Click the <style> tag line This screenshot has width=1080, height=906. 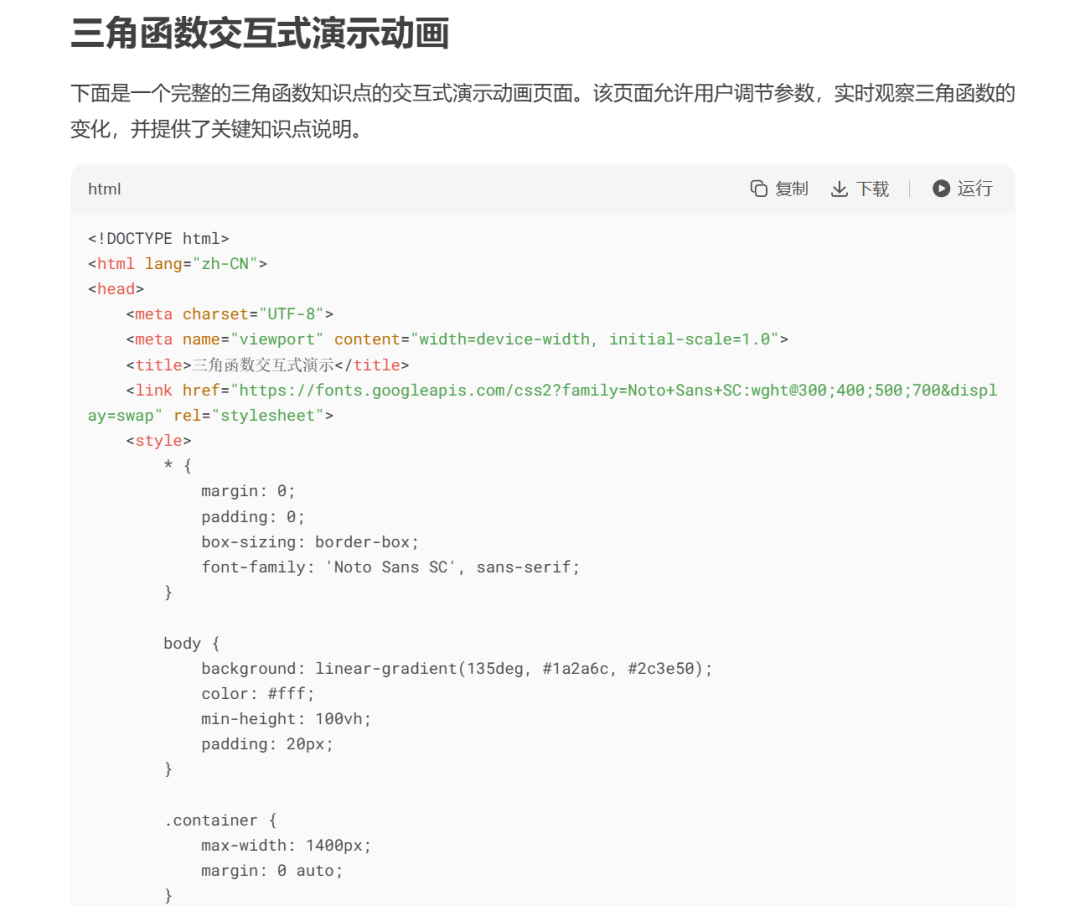point(158,441)
